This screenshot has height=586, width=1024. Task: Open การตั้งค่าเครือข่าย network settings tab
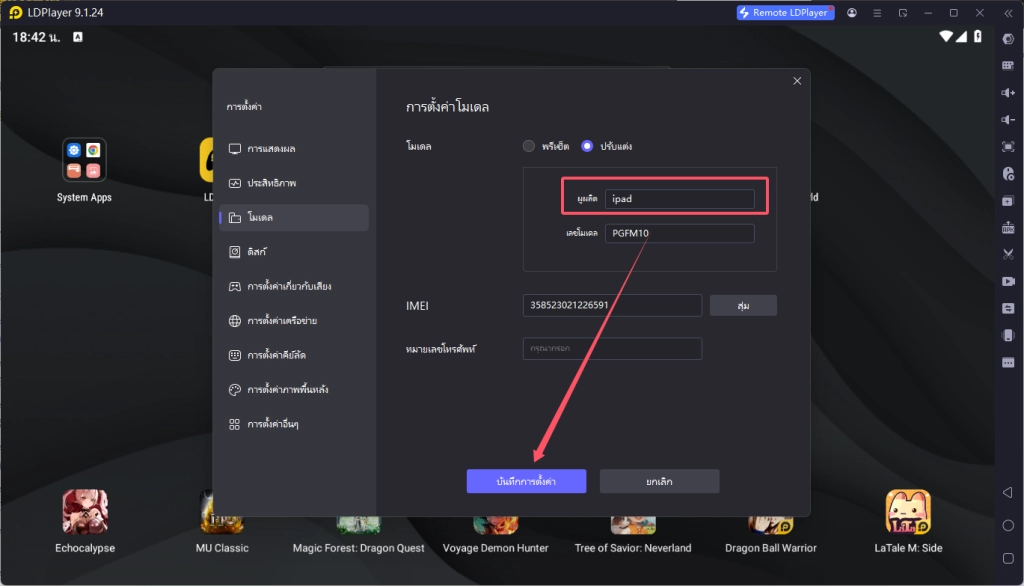coord(294,320)
